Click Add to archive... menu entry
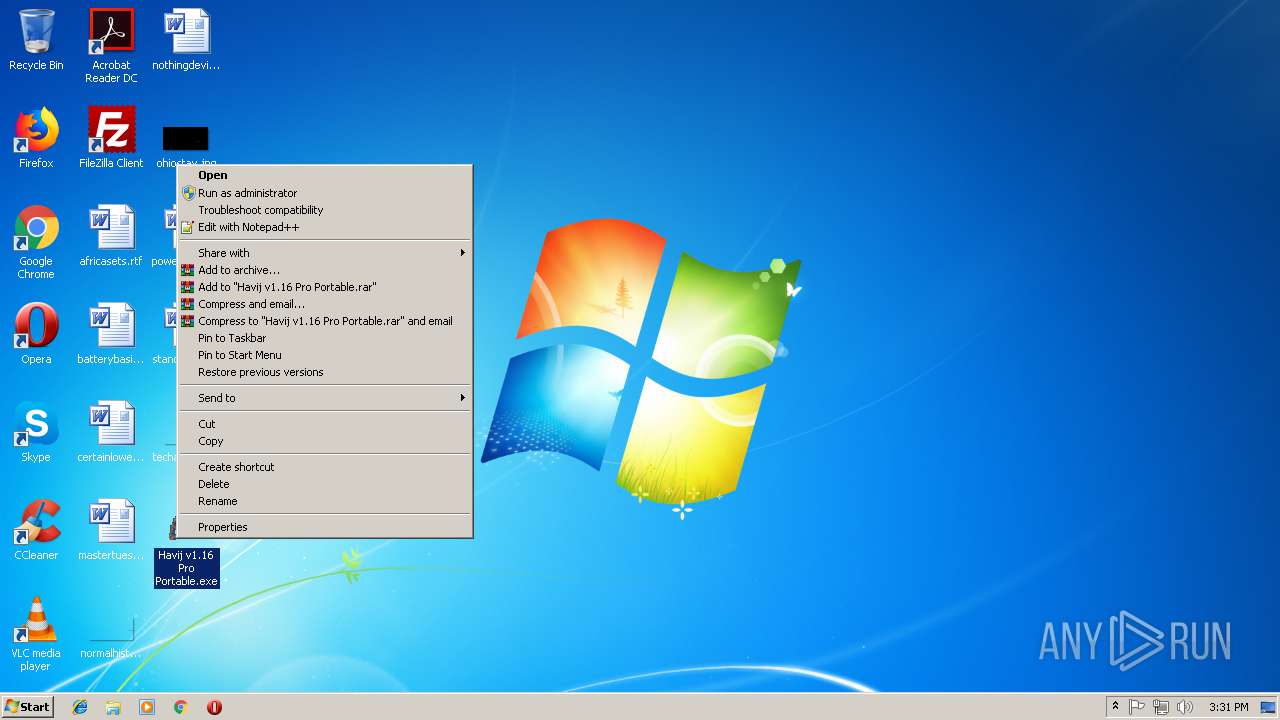Image resolution: width=1280 pixels, height=720 pixels. tap(324, 270)
